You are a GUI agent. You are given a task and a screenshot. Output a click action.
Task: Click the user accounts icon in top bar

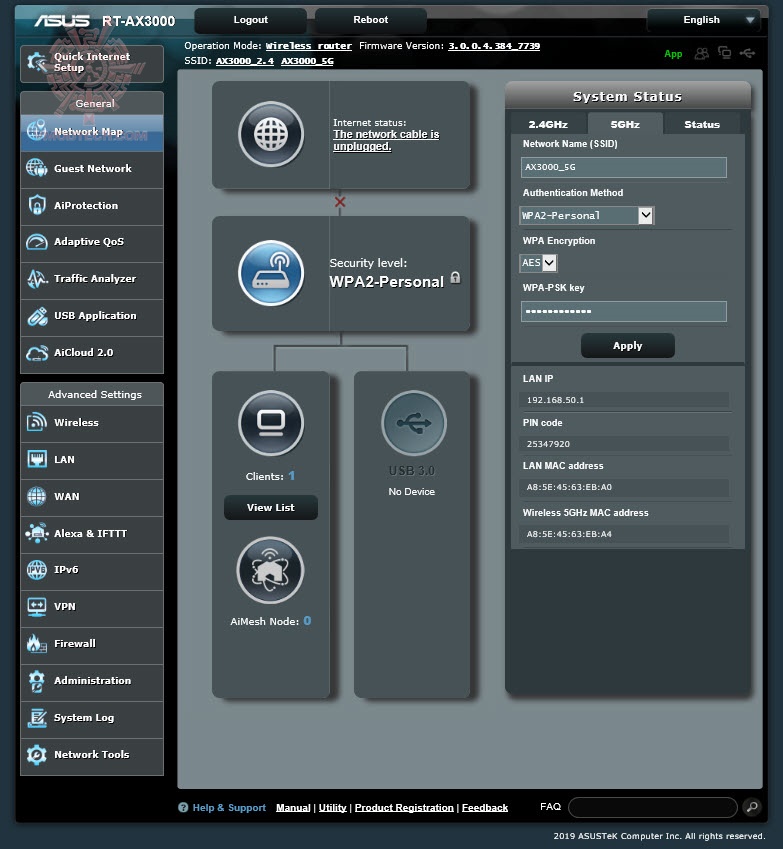pos(701,53)
